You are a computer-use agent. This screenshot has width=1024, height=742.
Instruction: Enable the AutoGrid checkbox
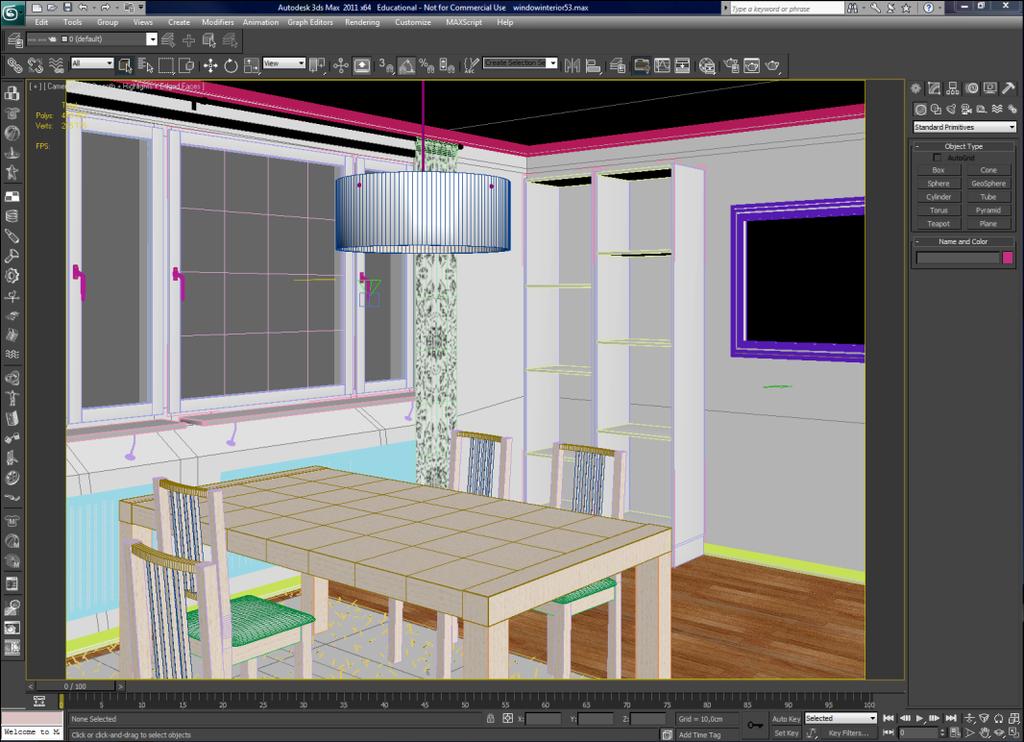point(937,157)
